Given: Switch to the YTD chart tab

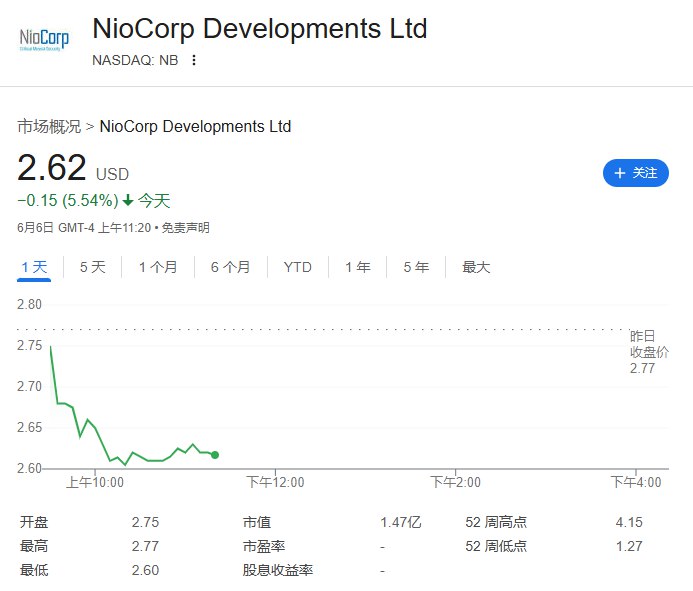Looking at the screenshot, I should click(297, 267).
